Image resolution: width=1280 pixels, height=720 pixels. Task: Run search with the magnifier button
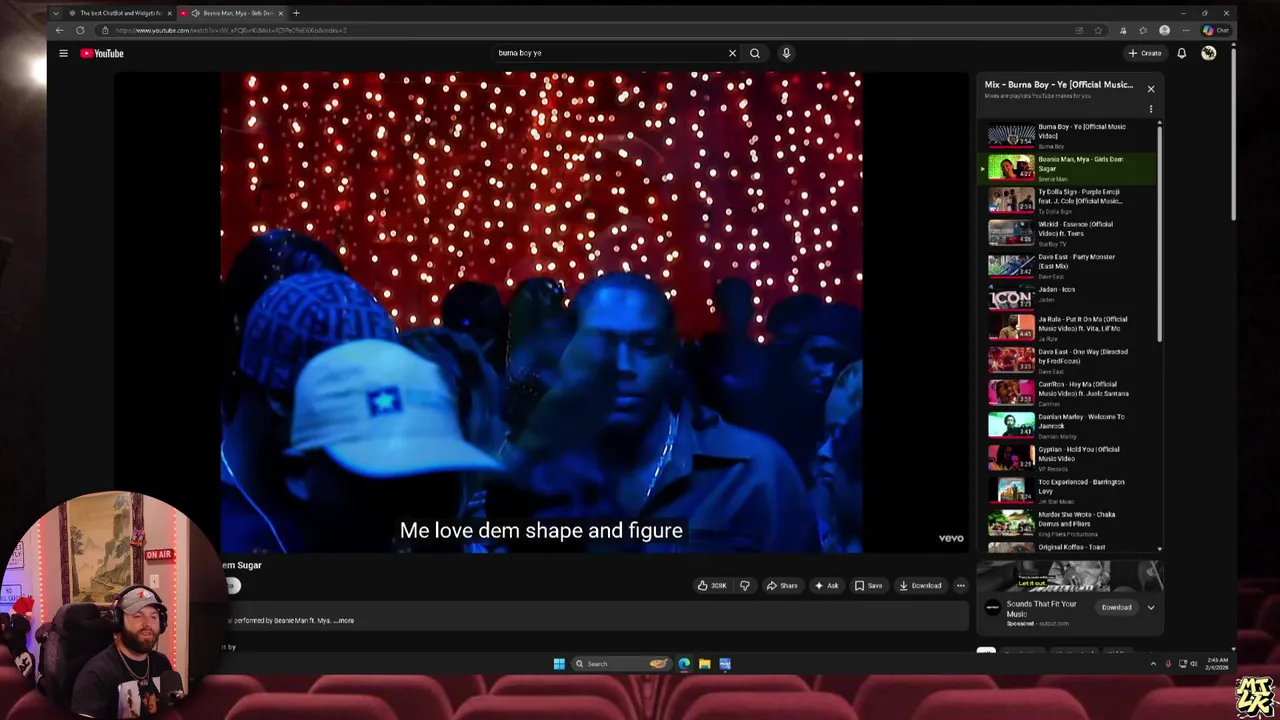click(755, 53)
